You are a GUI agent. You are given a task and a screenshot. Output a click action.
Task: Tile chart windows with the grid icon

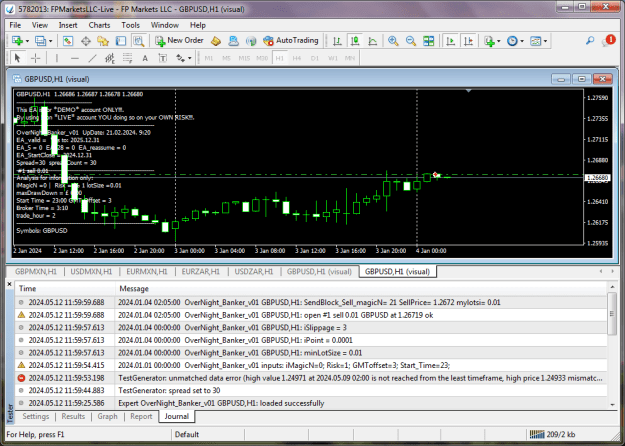[x=428, y=41]
